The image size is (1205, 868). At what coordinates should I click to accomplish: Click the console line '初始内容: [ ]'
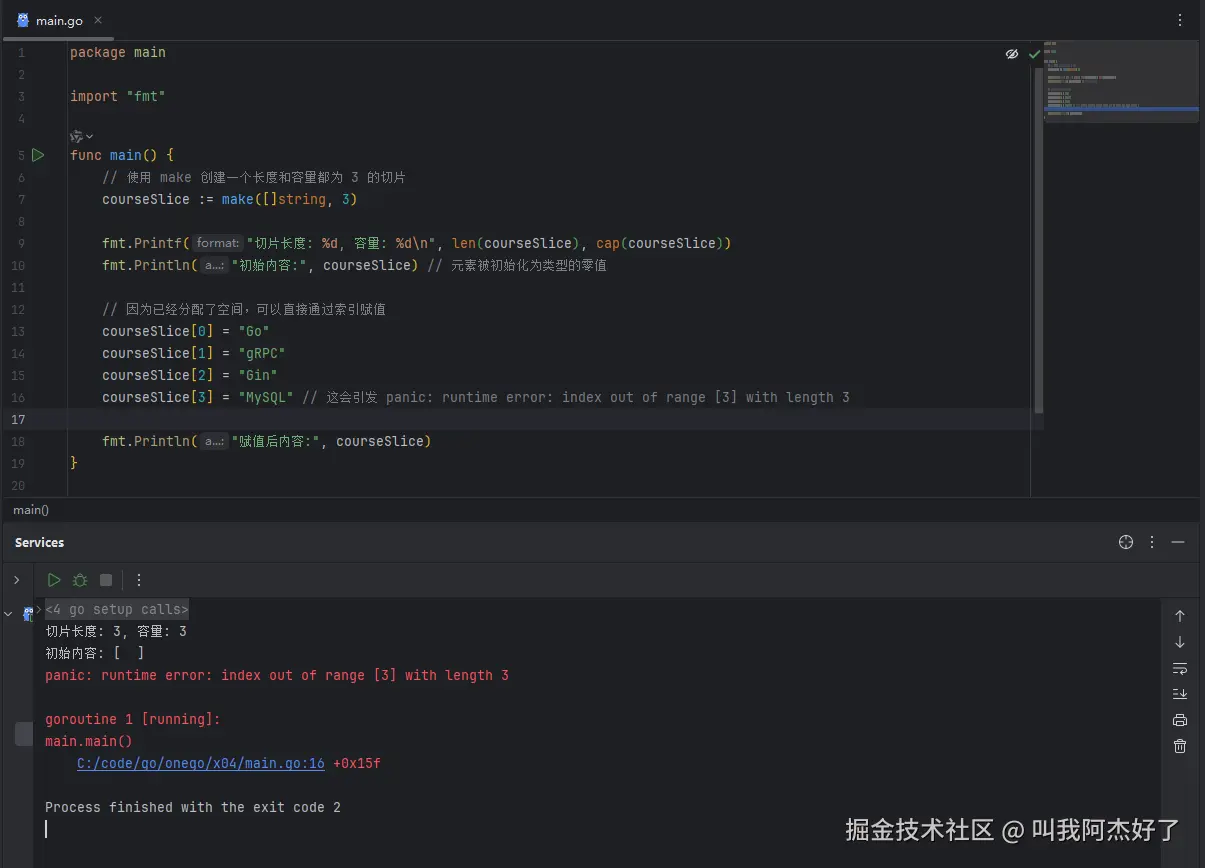(95, 653)
